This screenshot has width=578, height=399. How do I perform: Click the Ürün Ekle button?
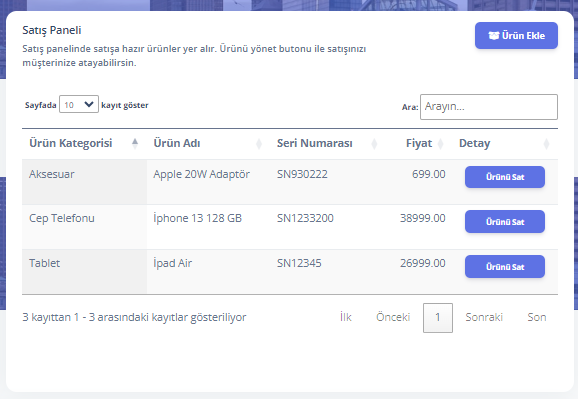coord(516,35)
